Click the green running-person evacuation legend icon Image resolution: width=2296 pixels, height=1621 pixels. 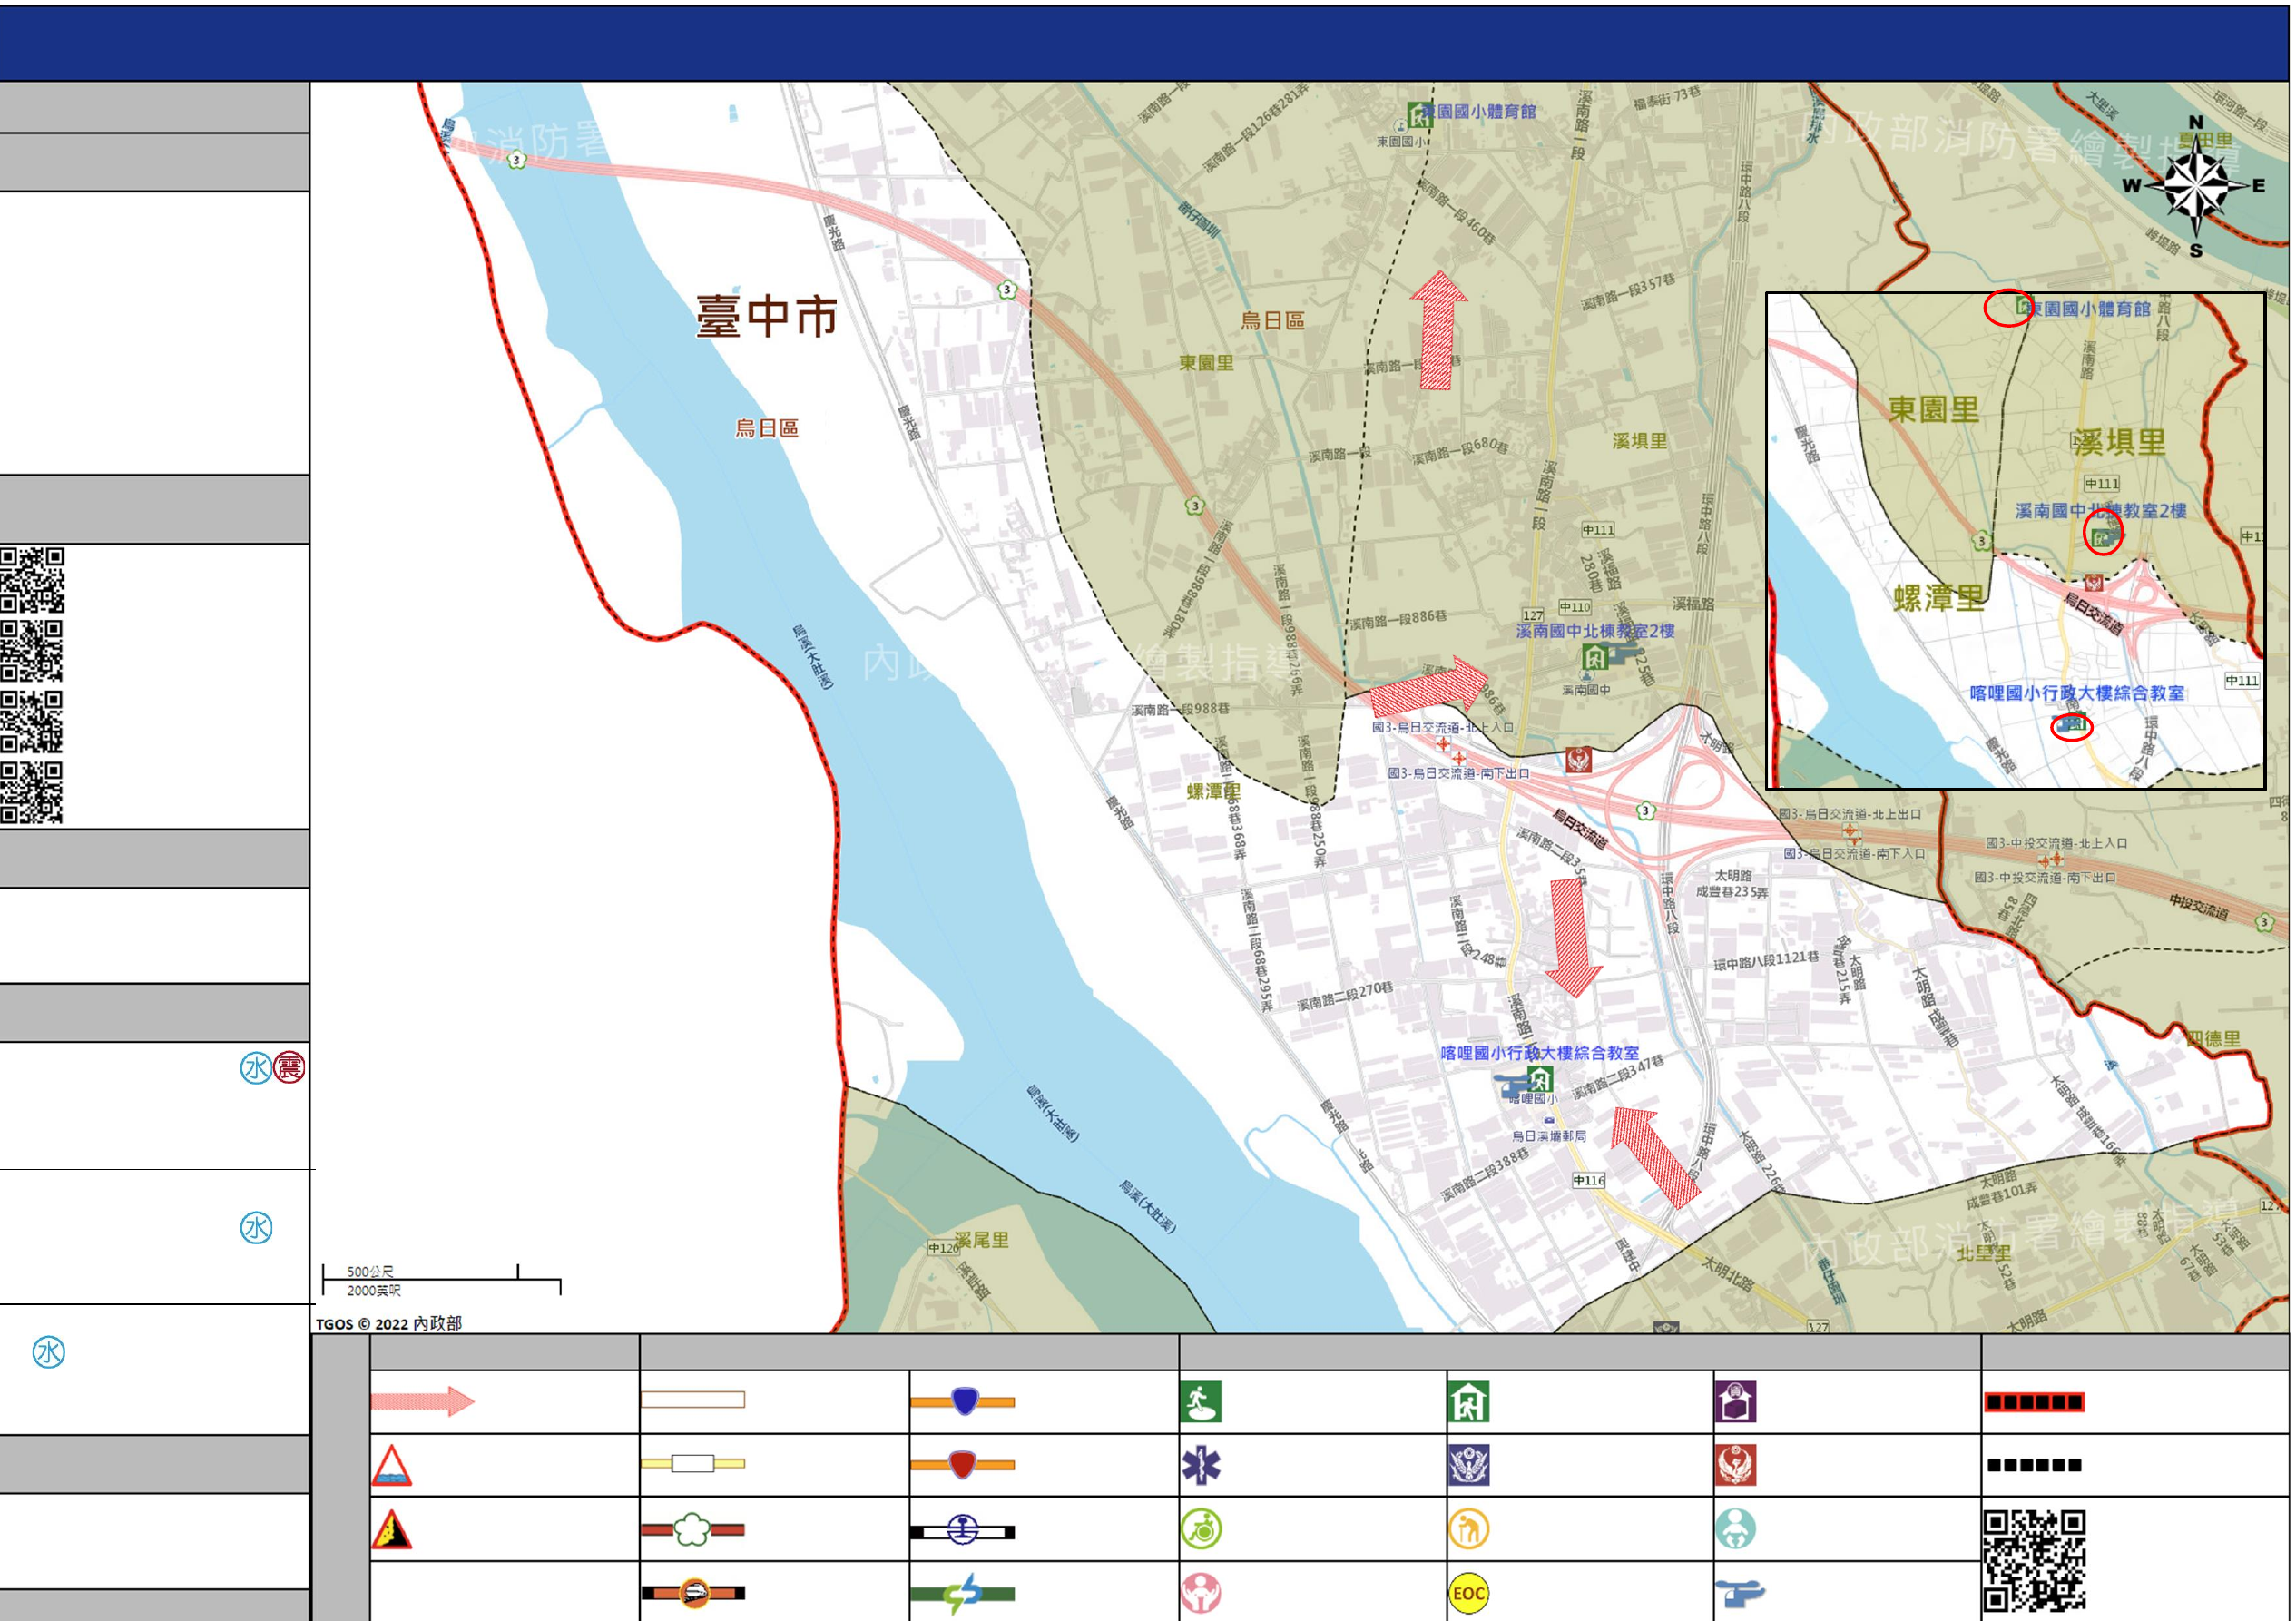coord(1201,1402)
